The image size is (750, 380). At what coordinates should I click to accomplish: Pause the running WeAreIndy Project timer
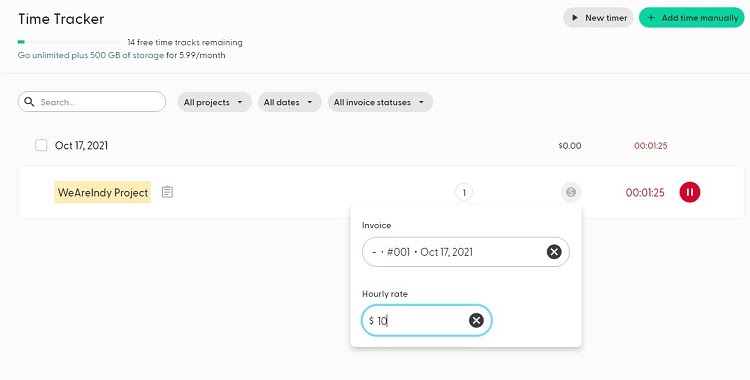[689, 192]
